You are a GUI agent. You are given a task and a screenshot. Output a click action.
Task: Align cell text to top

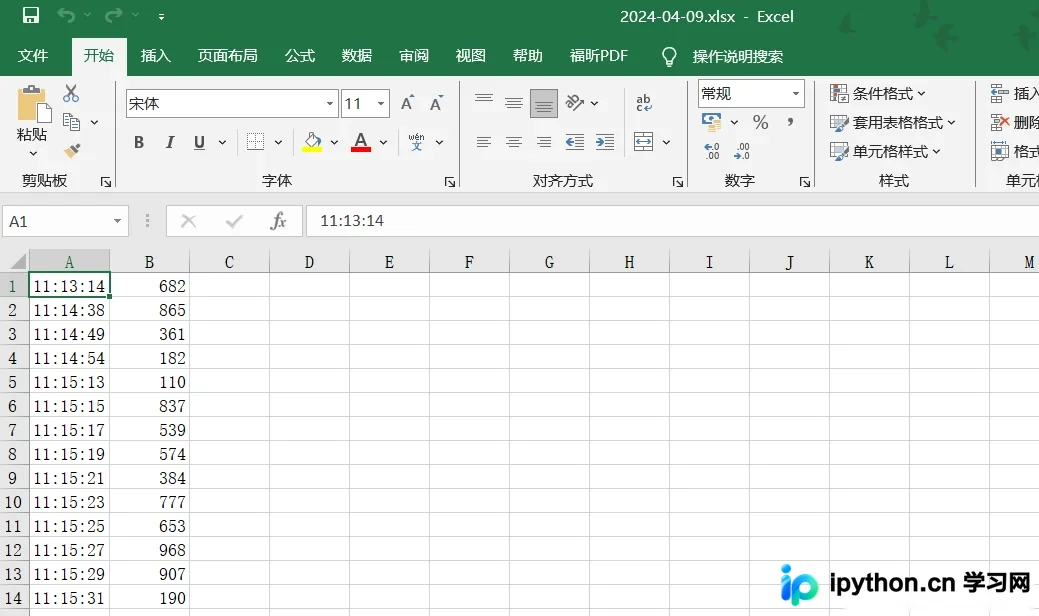point(484,99)
